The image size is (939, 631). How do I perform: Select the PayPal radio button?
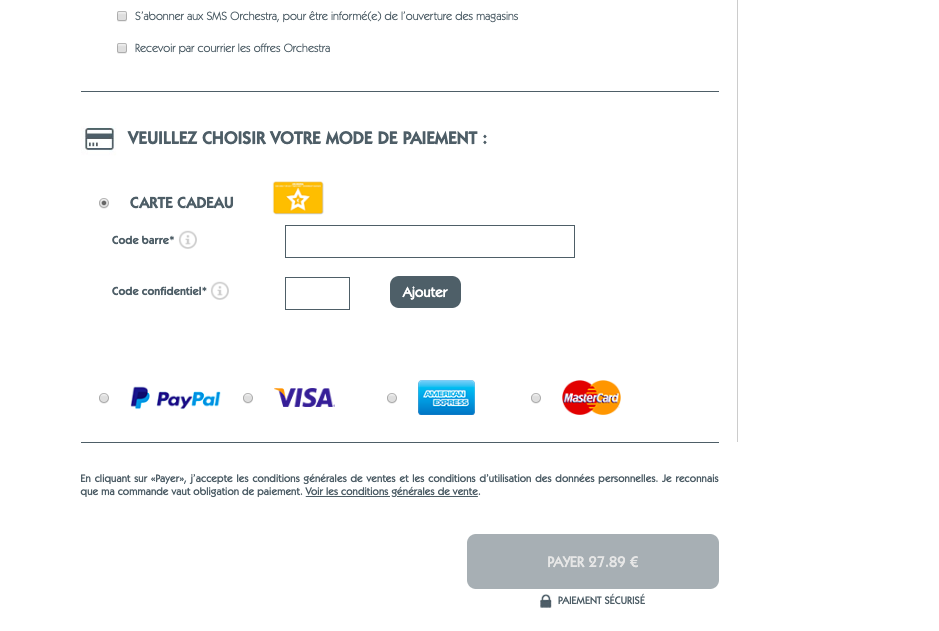click(104, 398)
